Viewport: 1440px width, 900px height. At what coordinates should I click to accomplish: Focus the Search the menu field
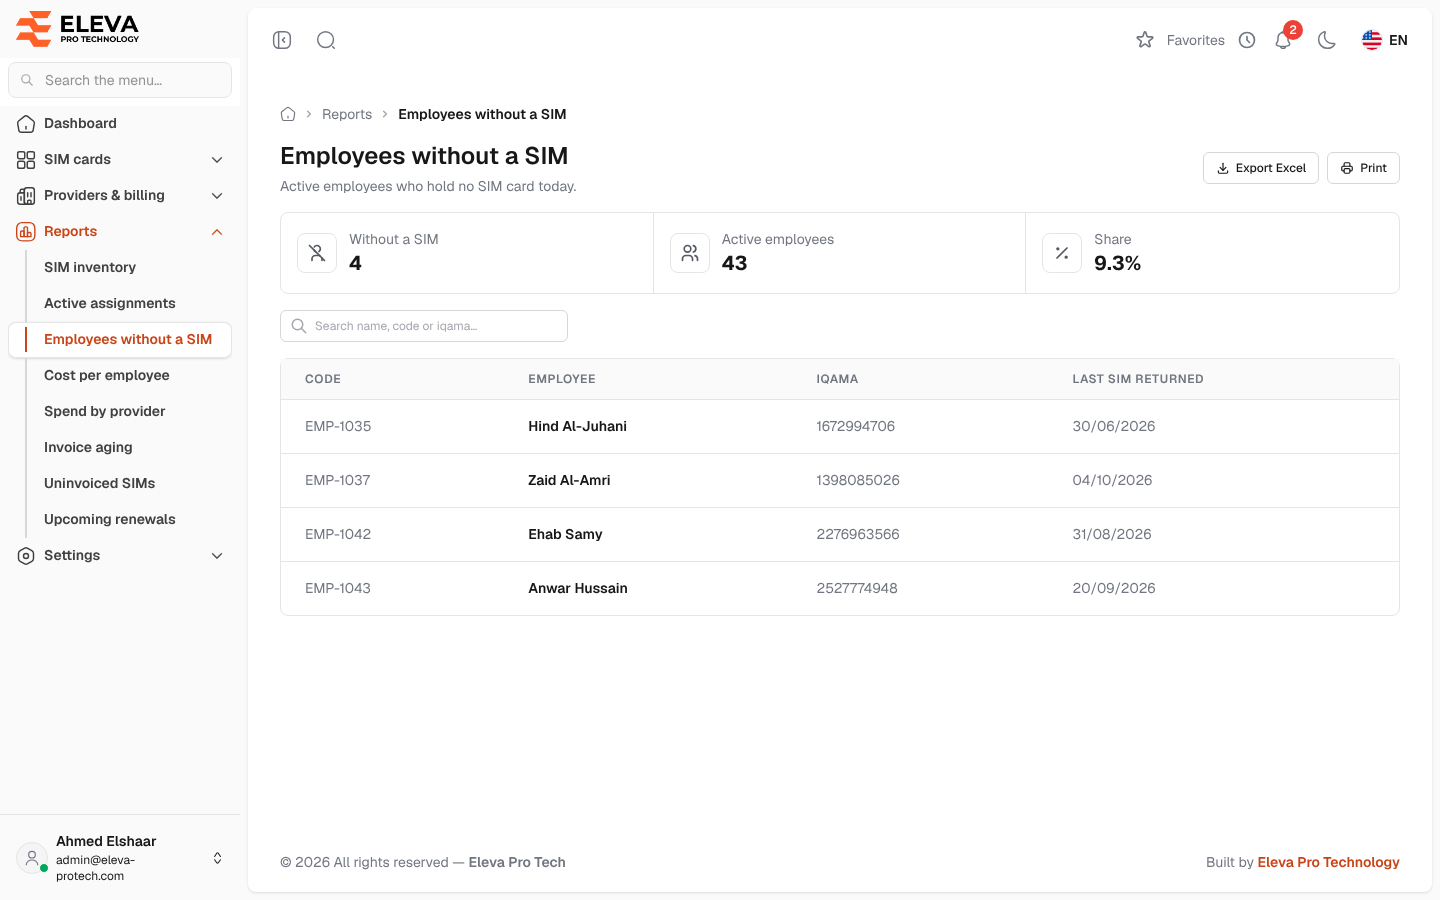coord(120,80)
